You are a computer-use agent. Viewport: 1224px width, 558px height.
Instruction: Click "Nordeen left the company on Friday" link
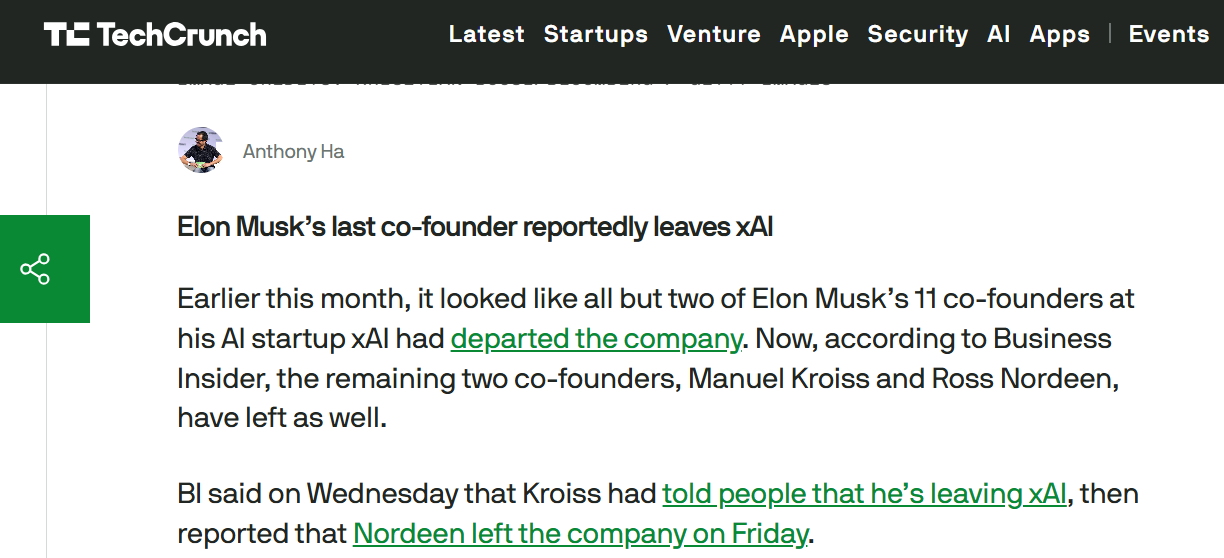pyautogui.click(x=580, y=534)
